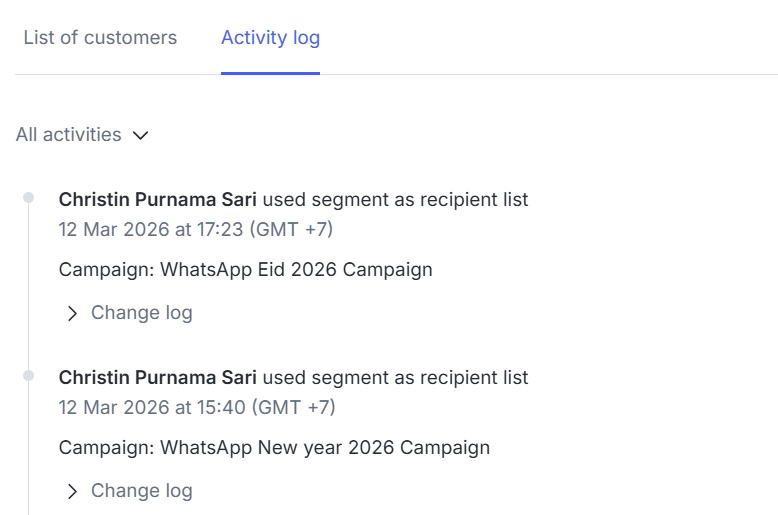Click Change log label for 15:40 entry
This screenshot has width=778, height=515.
click(141, 491)
